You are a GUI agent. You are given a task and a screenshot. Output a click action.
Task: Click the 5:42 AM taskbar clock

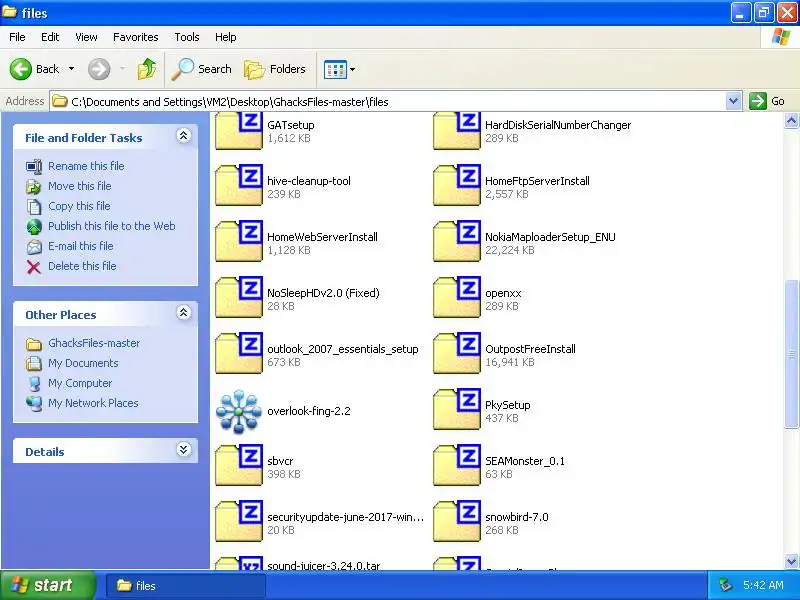pos(763,585)
